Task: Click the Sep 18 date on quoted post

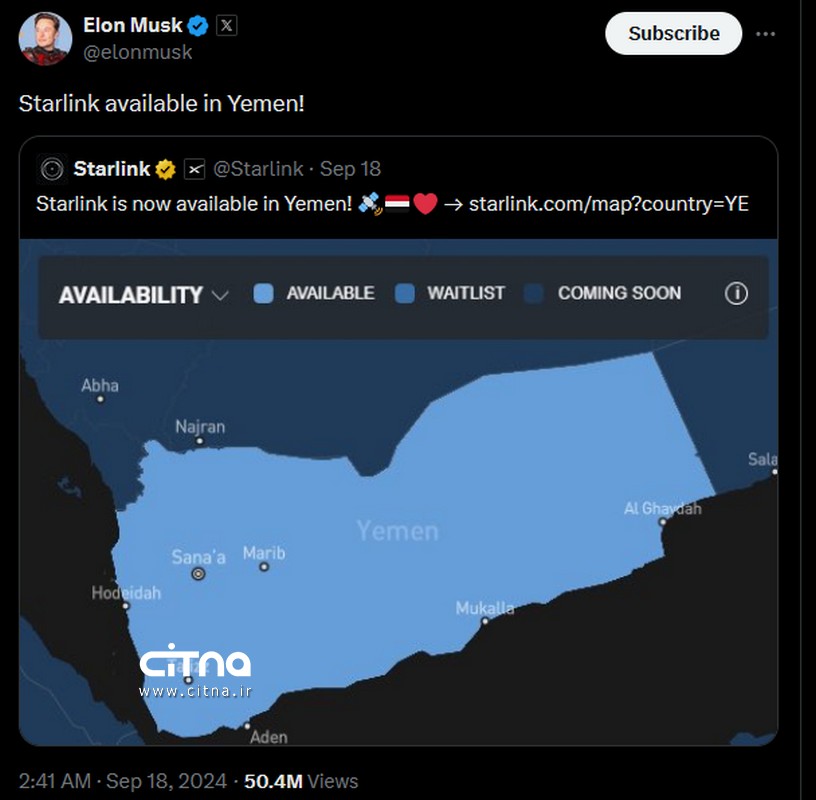Action: 350,169
